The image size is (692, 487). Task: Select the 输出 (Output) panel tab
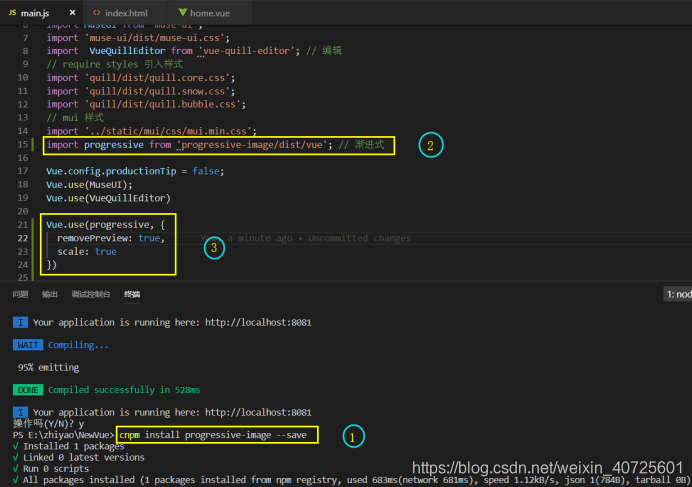pyautogui.click(x=50, y=294)
